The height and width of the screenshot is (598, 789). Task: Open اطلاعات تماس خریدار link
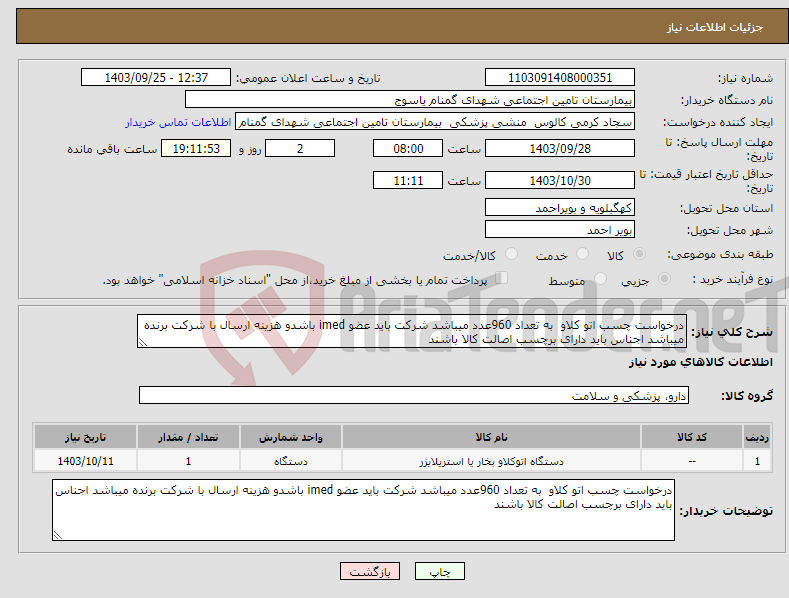coord(178,122)
